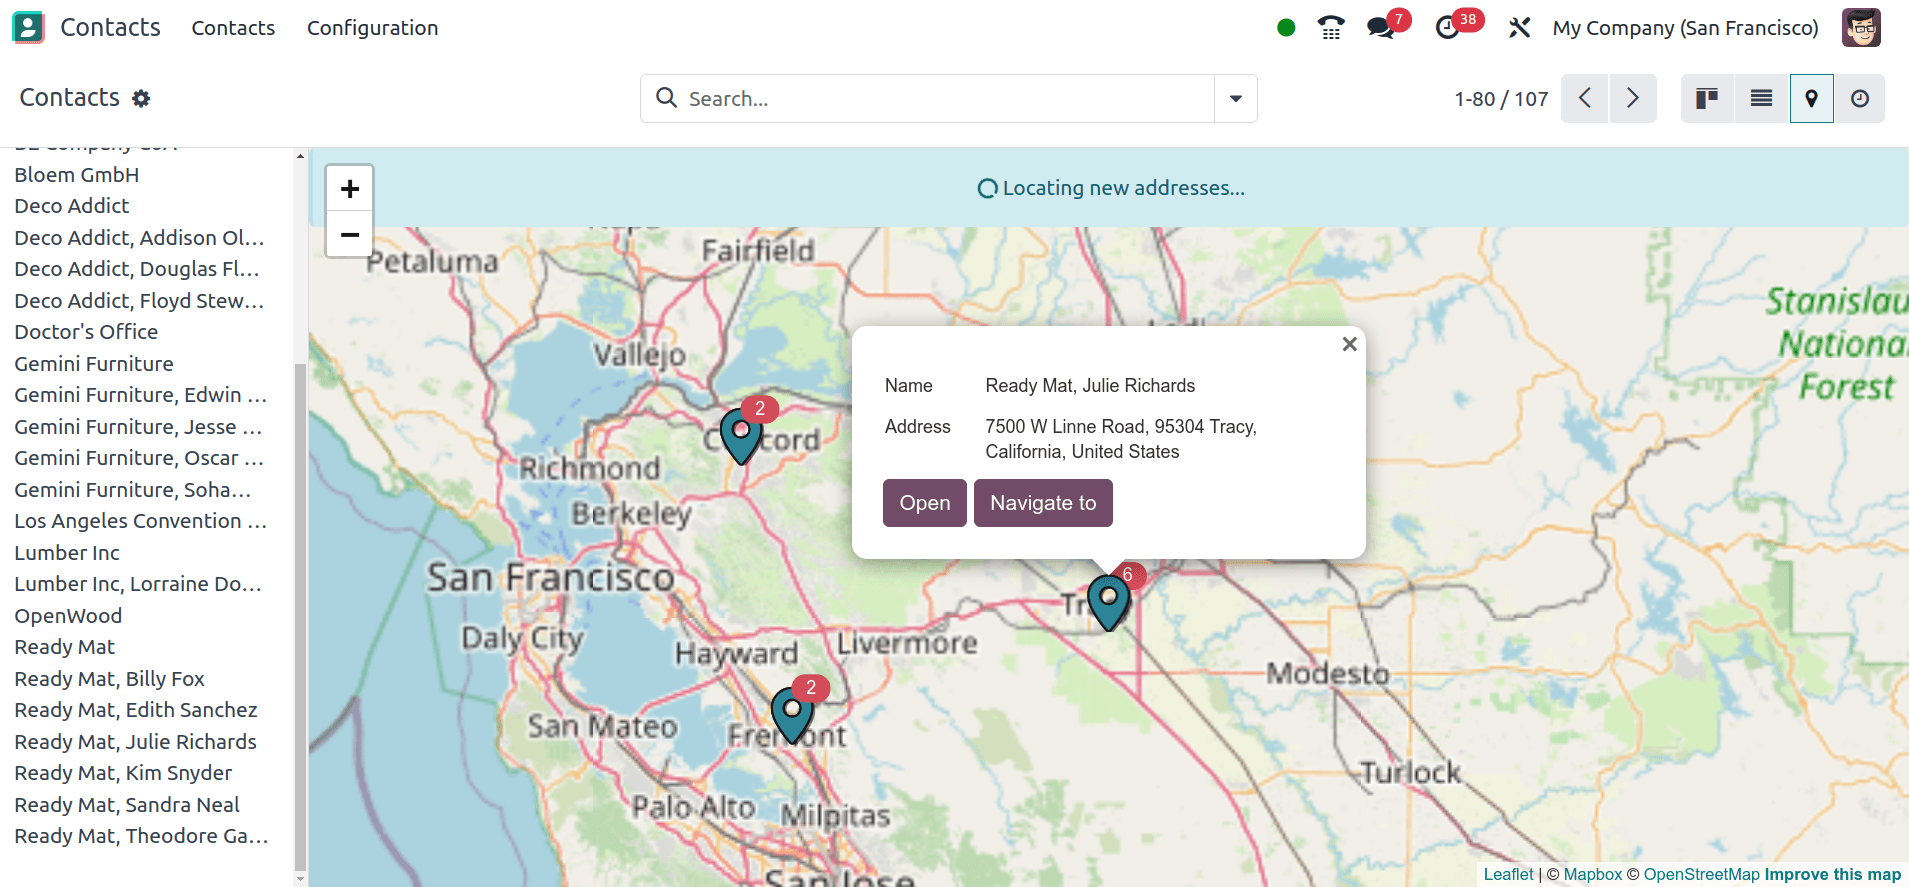
Task: Open the Configuration menu
Action: [372, 28]
